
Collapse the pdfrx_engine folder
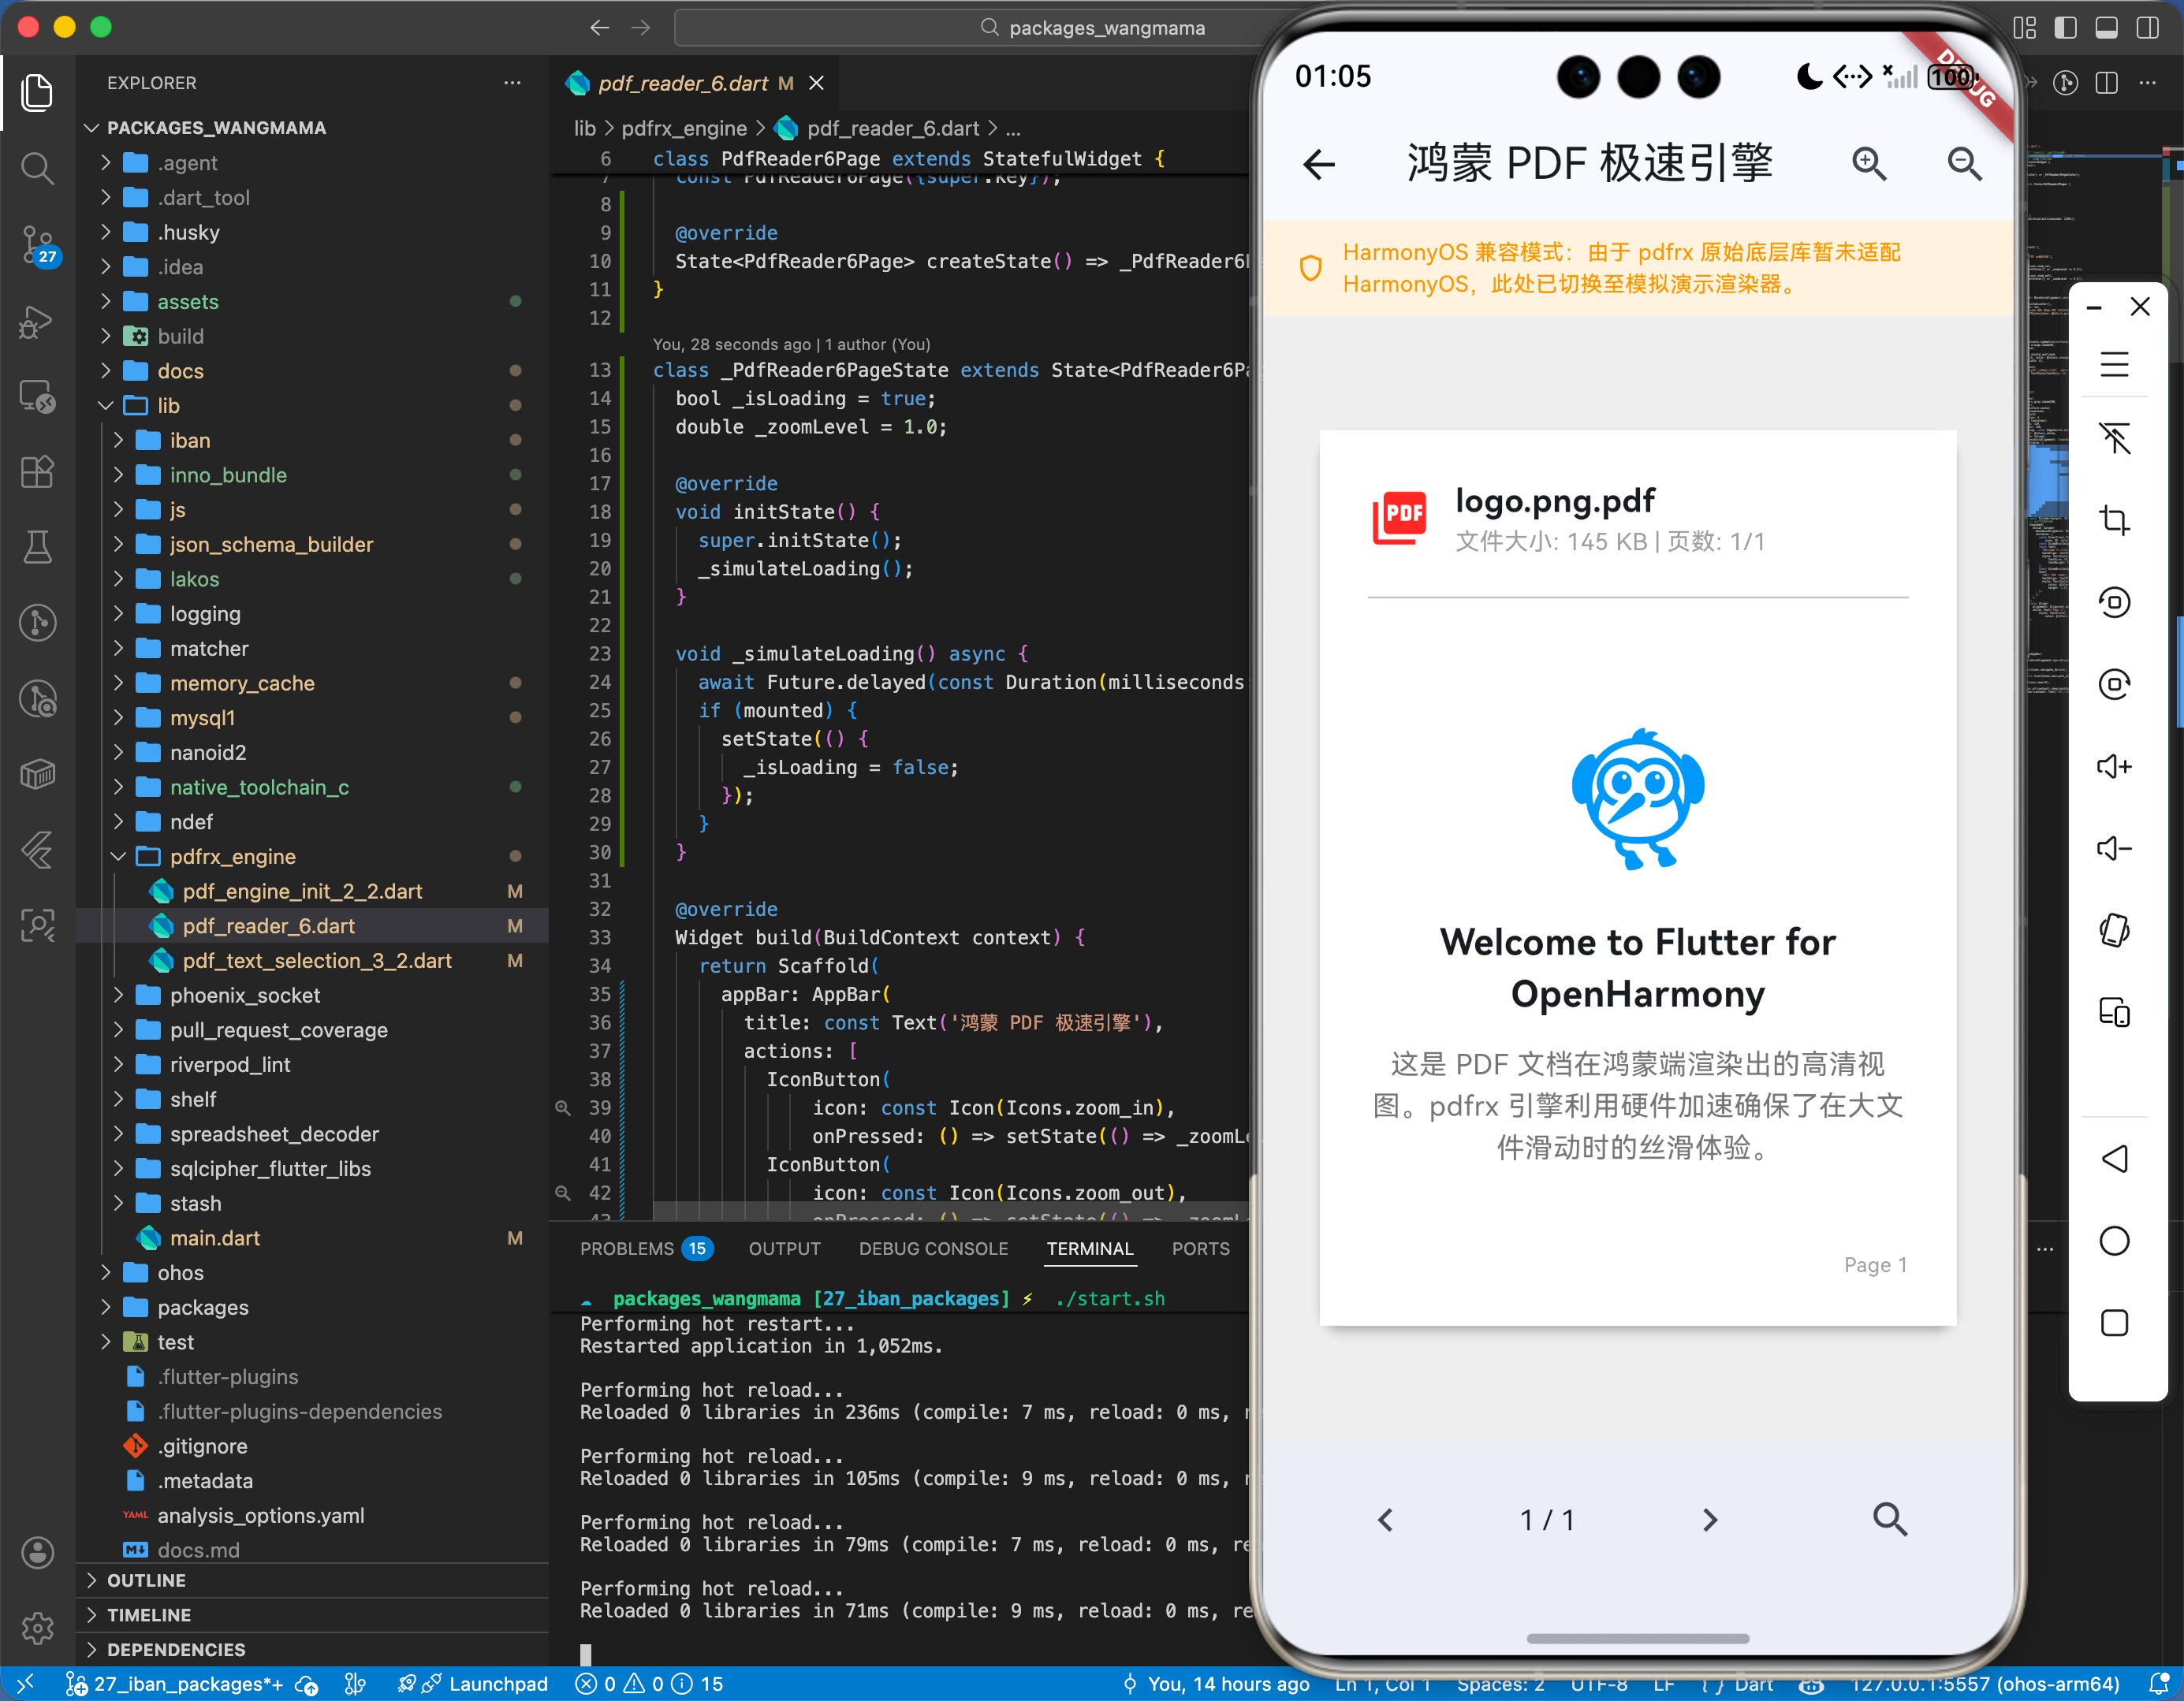pyautogui.click(x=232, y=856)
